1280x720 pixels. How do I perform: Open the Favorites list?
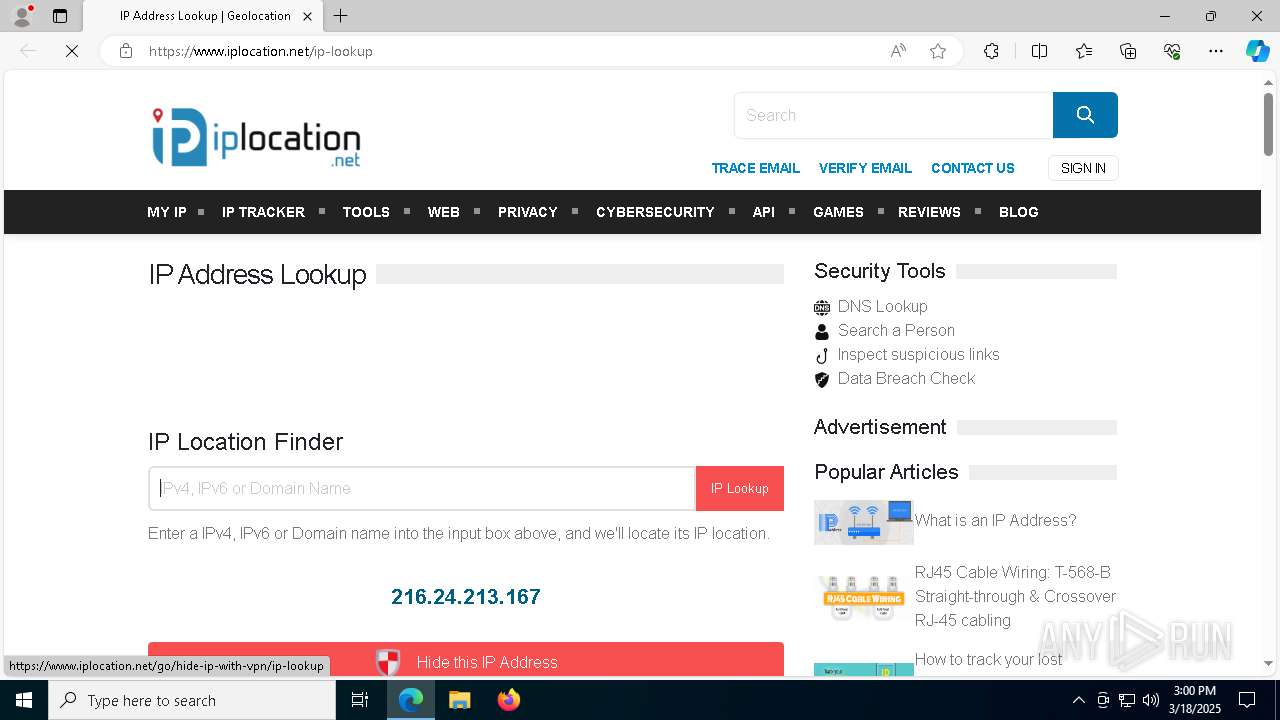[x=1084, y=51]
